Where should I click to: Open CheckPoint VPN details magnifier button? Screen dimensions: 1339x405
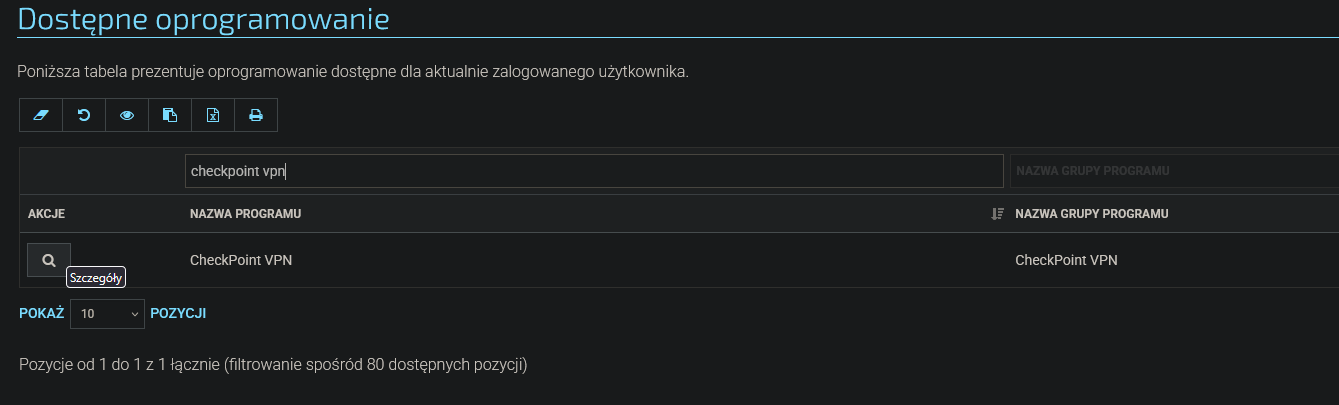(x=49, y=260)
